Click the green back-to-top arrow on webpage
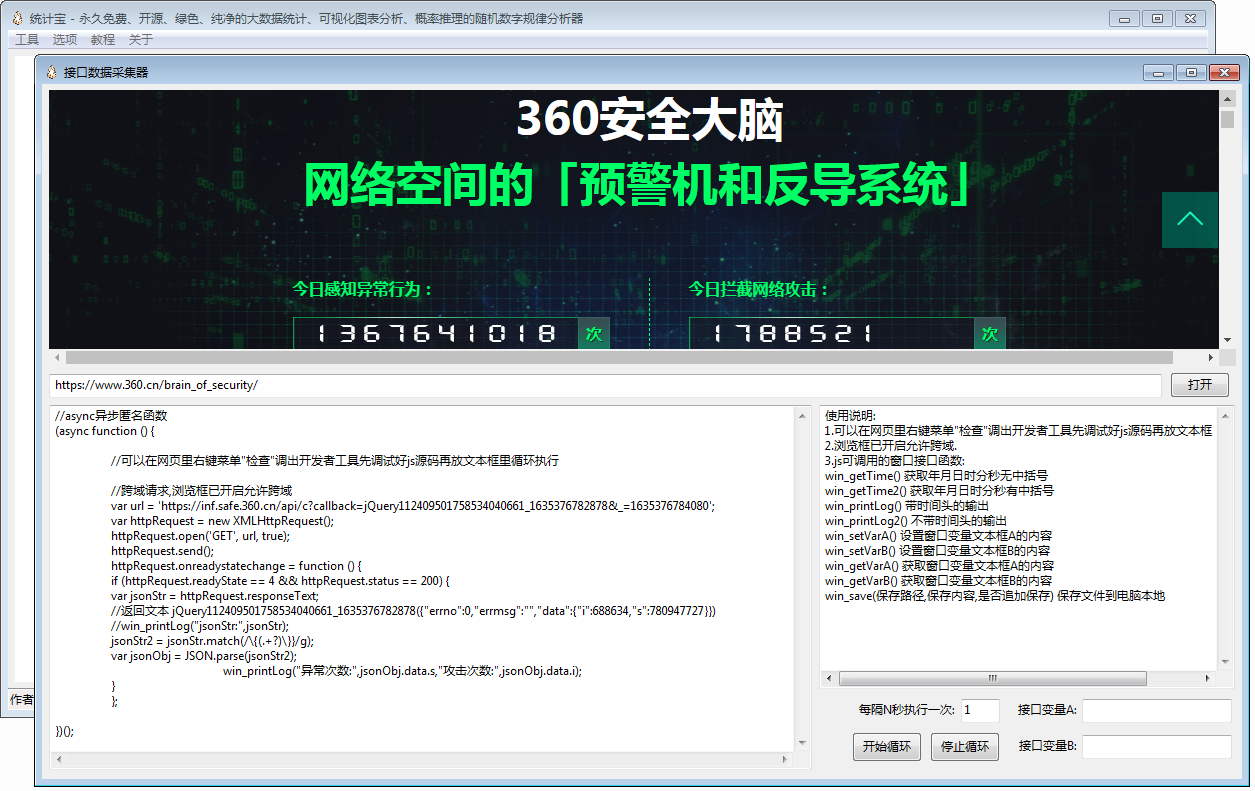This screenshot has height=791, width=1255. (1190, 220)
